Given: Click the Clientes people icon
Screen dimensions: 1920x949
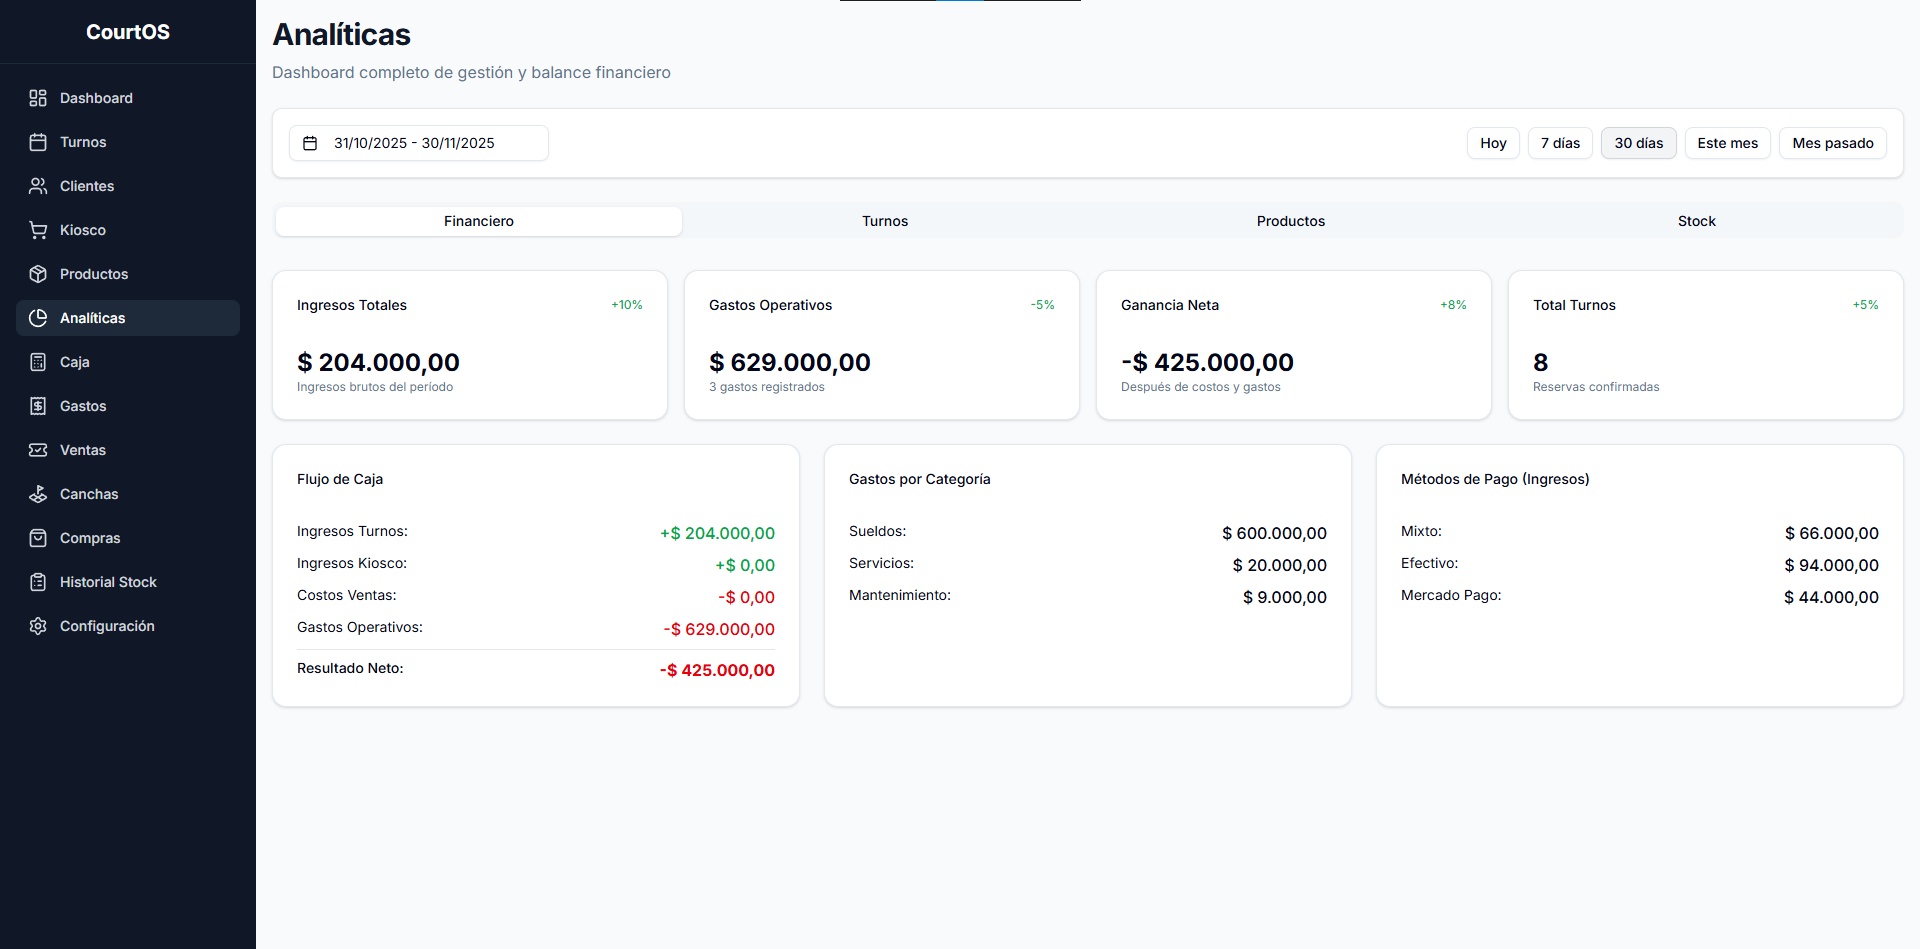Looking at the screenshot, I should point(38,186).
